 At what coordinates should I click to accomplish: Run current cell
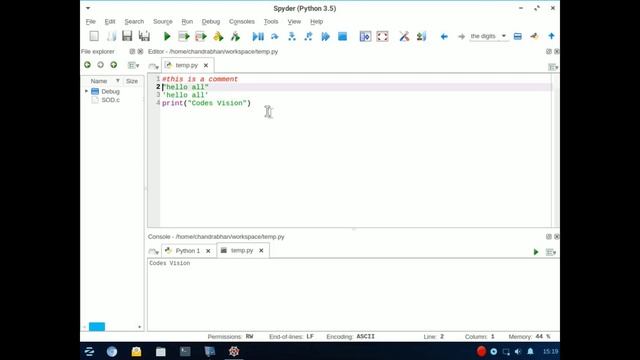pos(184,36)
